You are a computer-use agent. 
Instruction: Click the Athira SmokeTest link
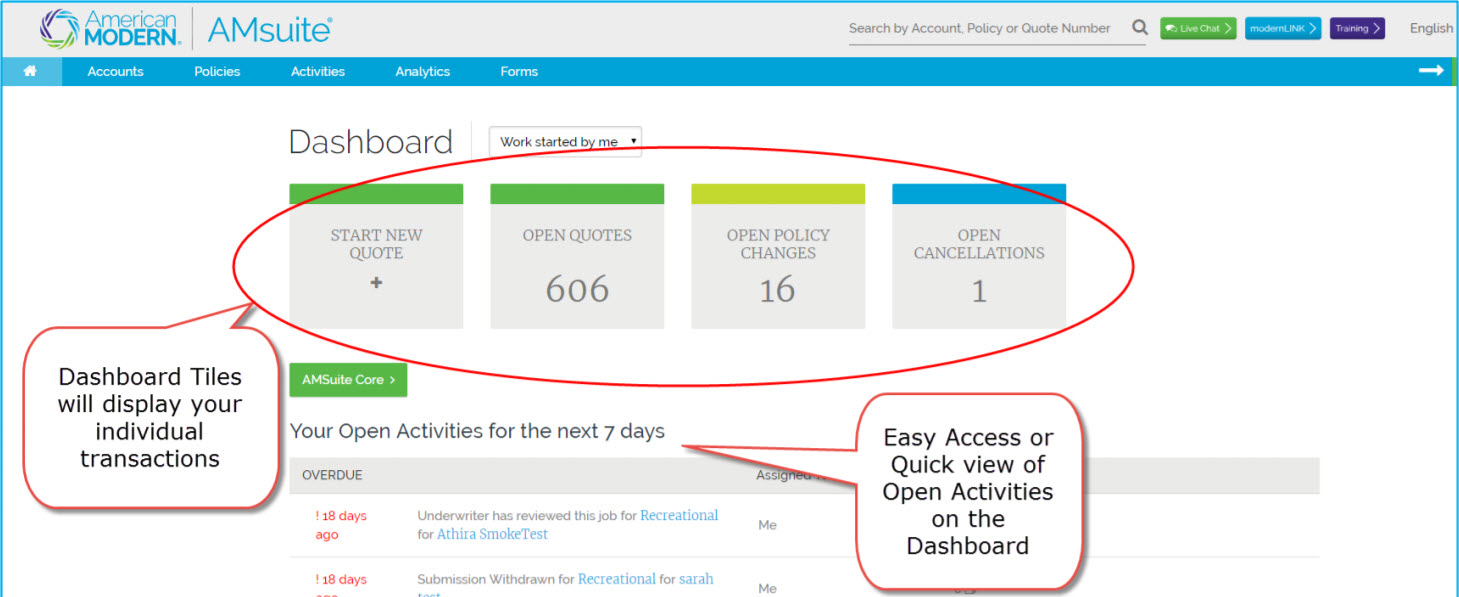tap(492, 534)
